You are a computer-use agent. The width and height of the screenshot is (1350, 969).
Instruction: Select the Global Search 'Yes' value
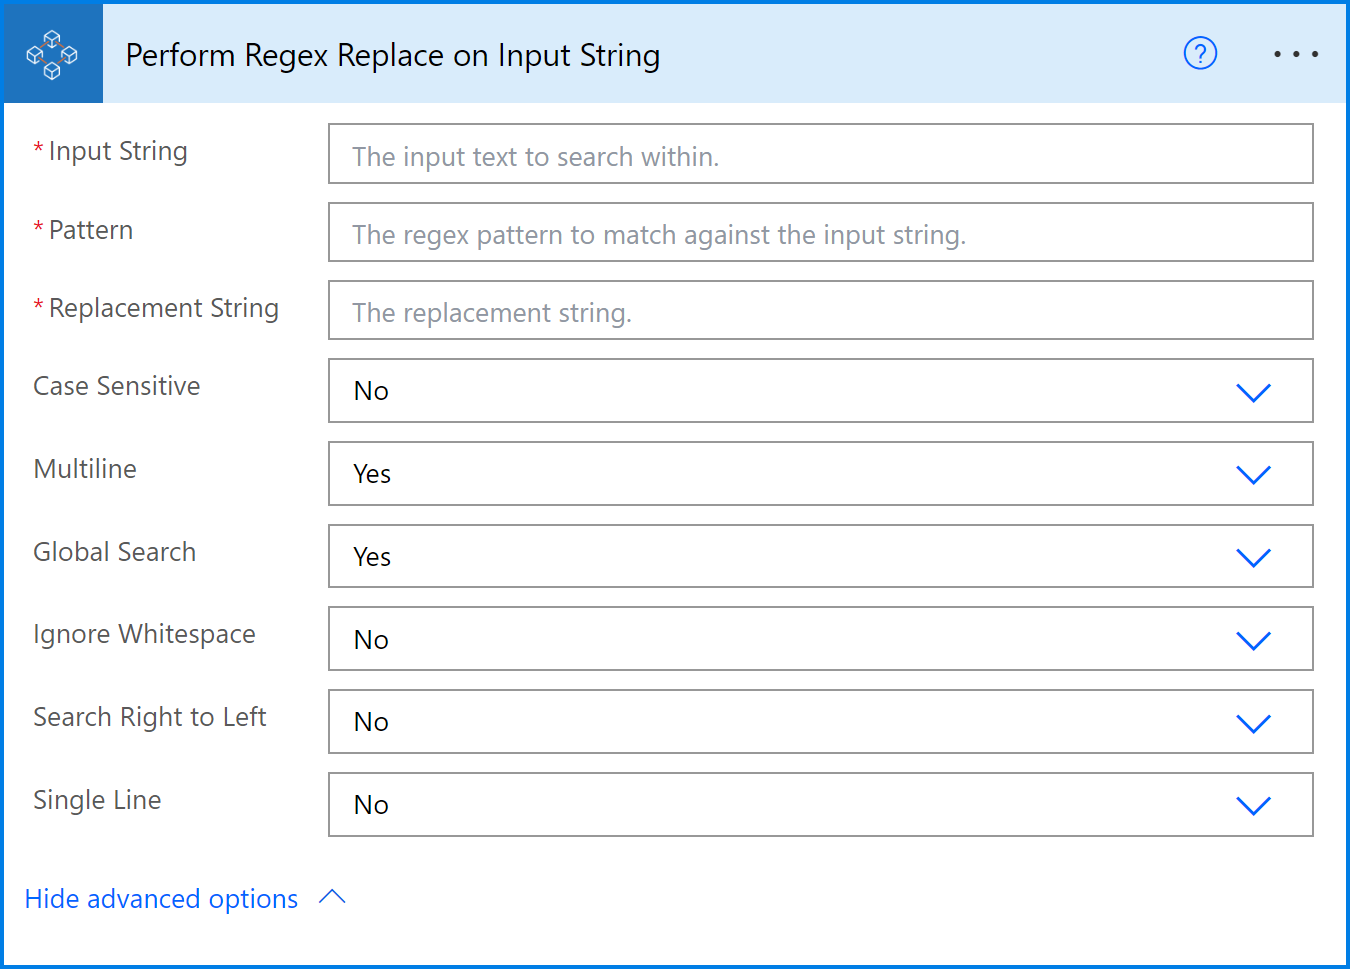(372, 557)
